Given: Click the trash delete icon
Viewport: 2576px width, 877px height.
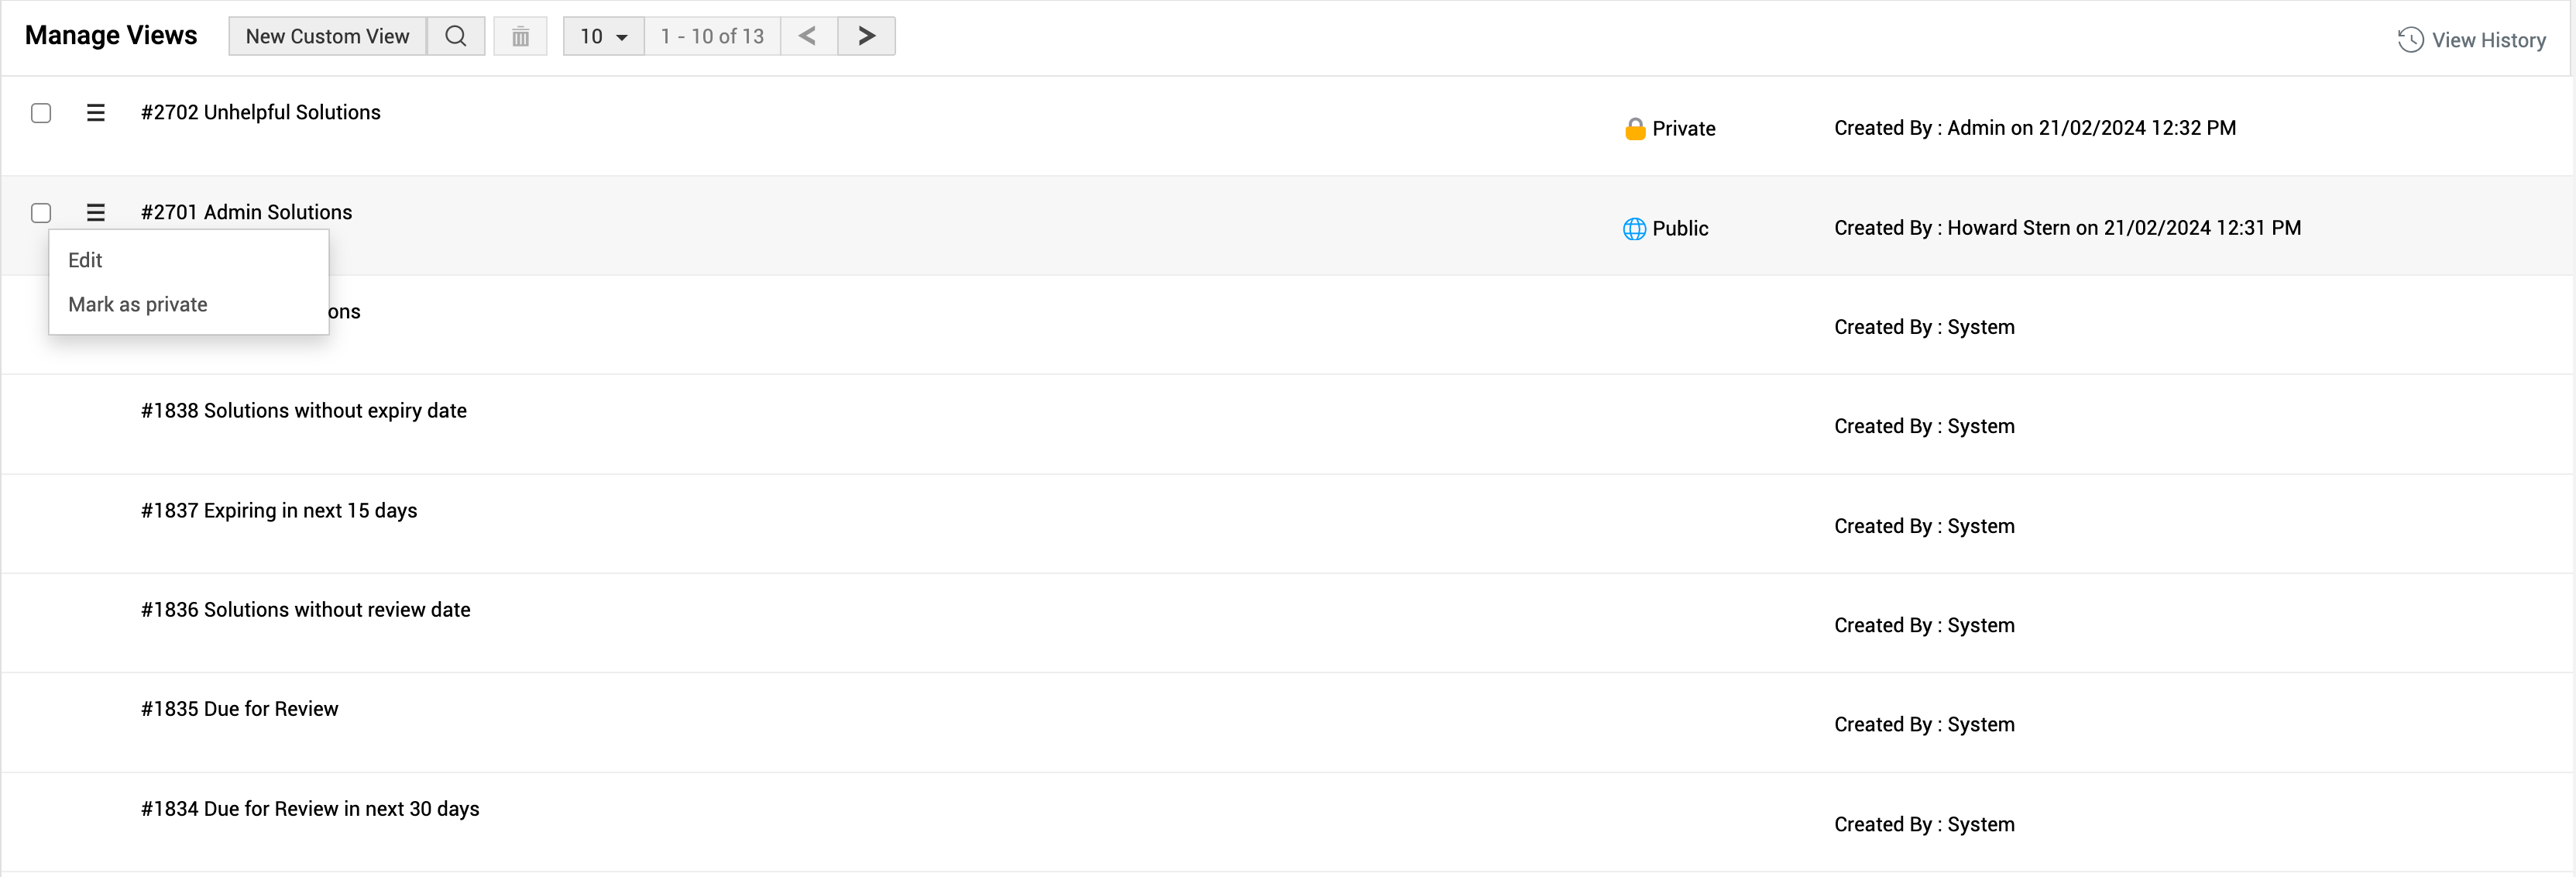Looking at the screenshot, I should click(x=520, y=37).
